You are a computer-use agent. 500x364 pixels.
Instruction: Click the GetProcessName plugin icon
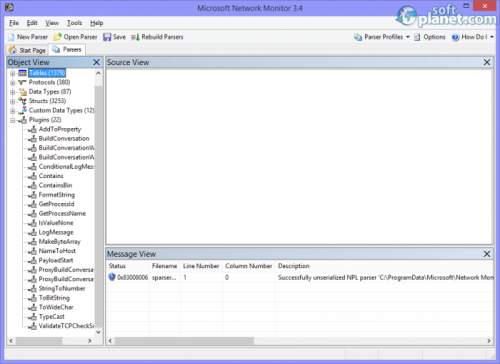coord(32,214)
